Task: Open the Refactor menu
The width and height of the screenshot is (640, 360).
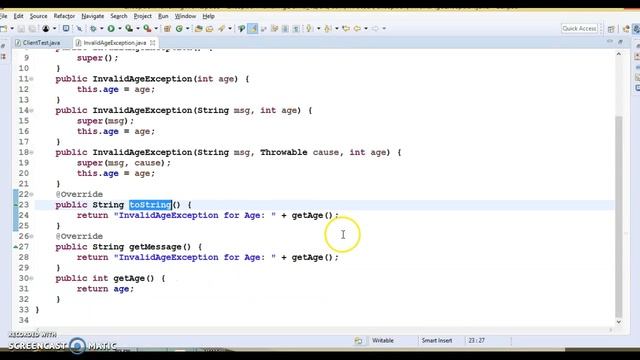Action: [x=64, y=16]
